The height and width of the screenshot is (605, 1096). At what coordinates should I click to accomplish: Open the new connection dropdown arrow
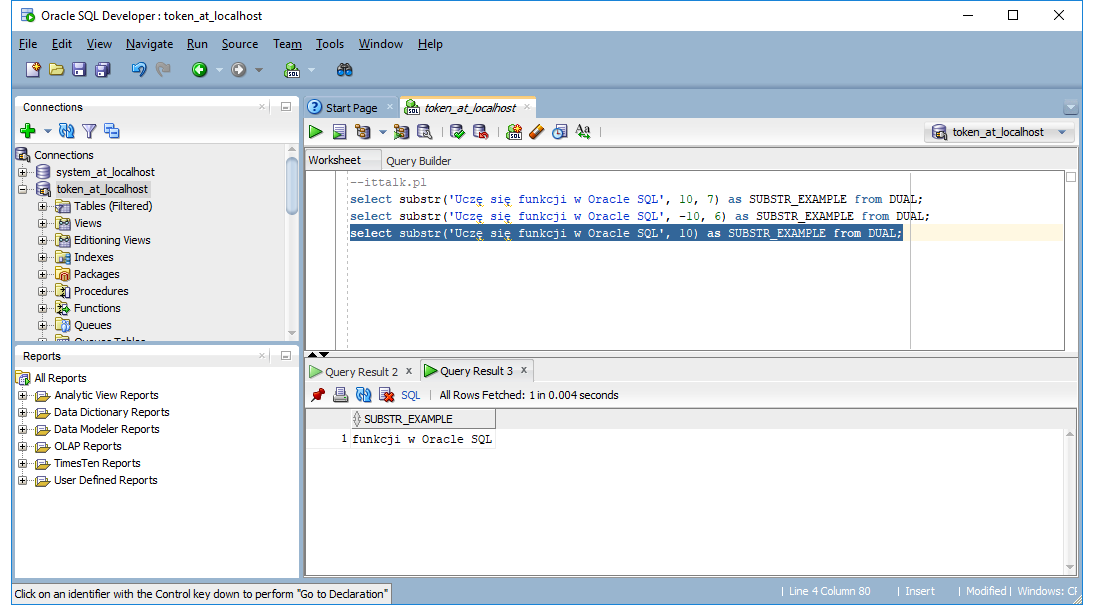(x=48, y=131)
